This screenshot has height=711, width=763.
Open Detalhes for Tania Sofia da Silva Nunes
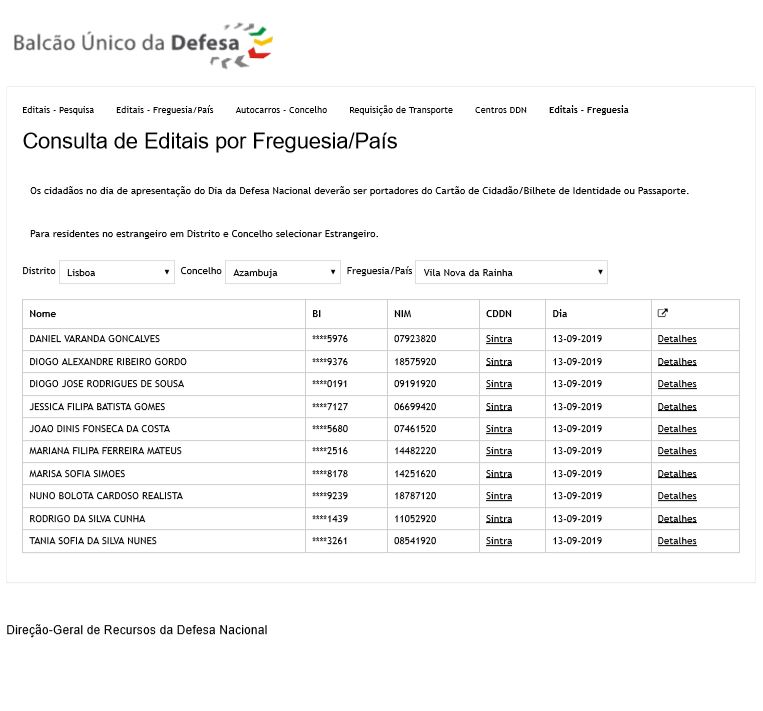pyautogui.click(x=677, y=541)
